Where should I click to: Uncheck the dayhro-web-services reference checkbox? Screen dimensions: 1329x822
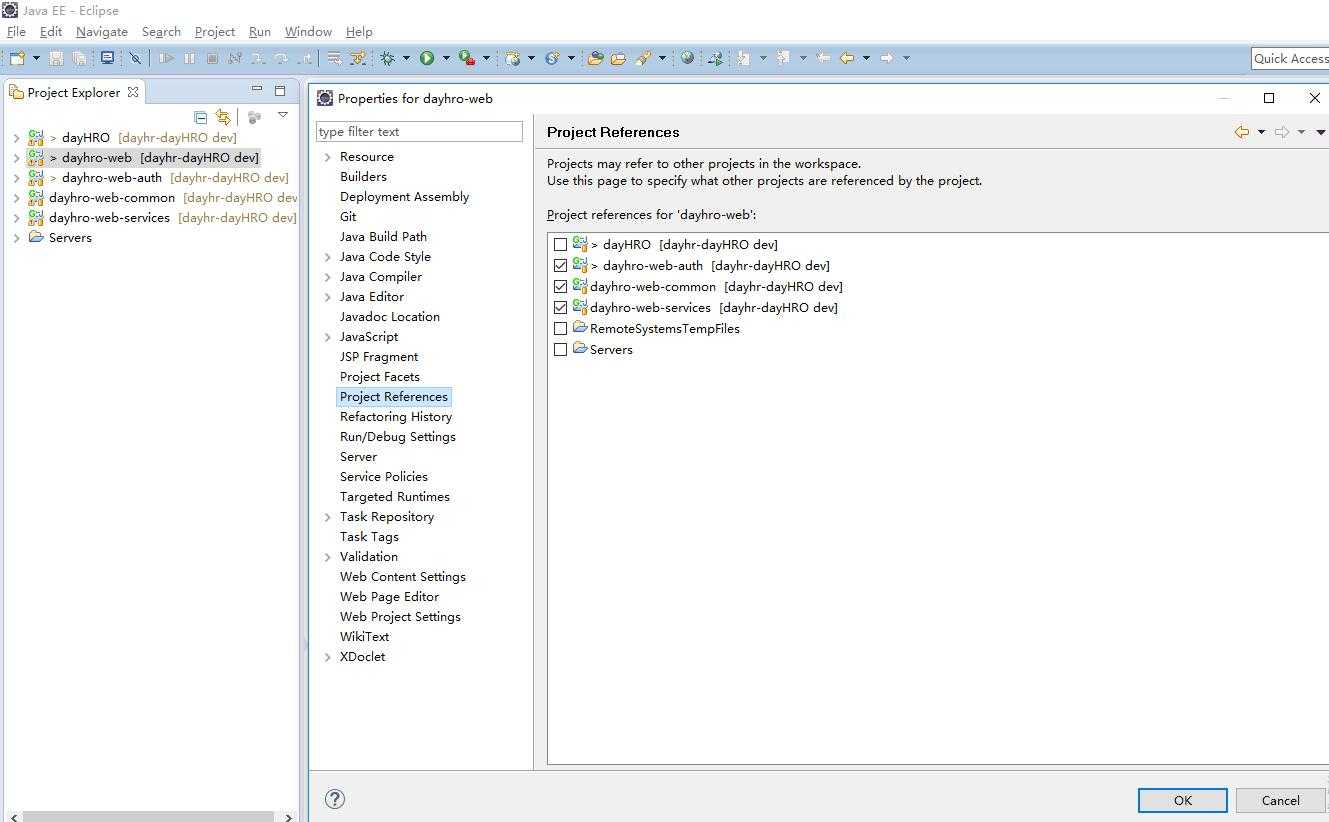pos(560,307)
